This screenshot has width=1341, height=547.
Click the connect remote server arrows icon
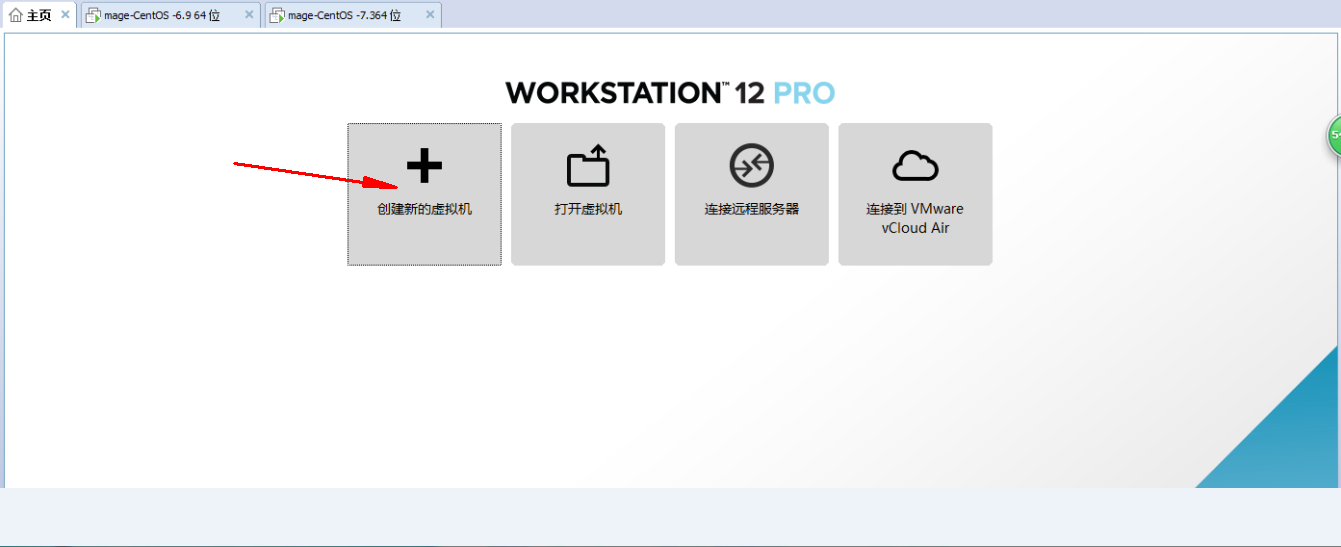tap(751, 166)
